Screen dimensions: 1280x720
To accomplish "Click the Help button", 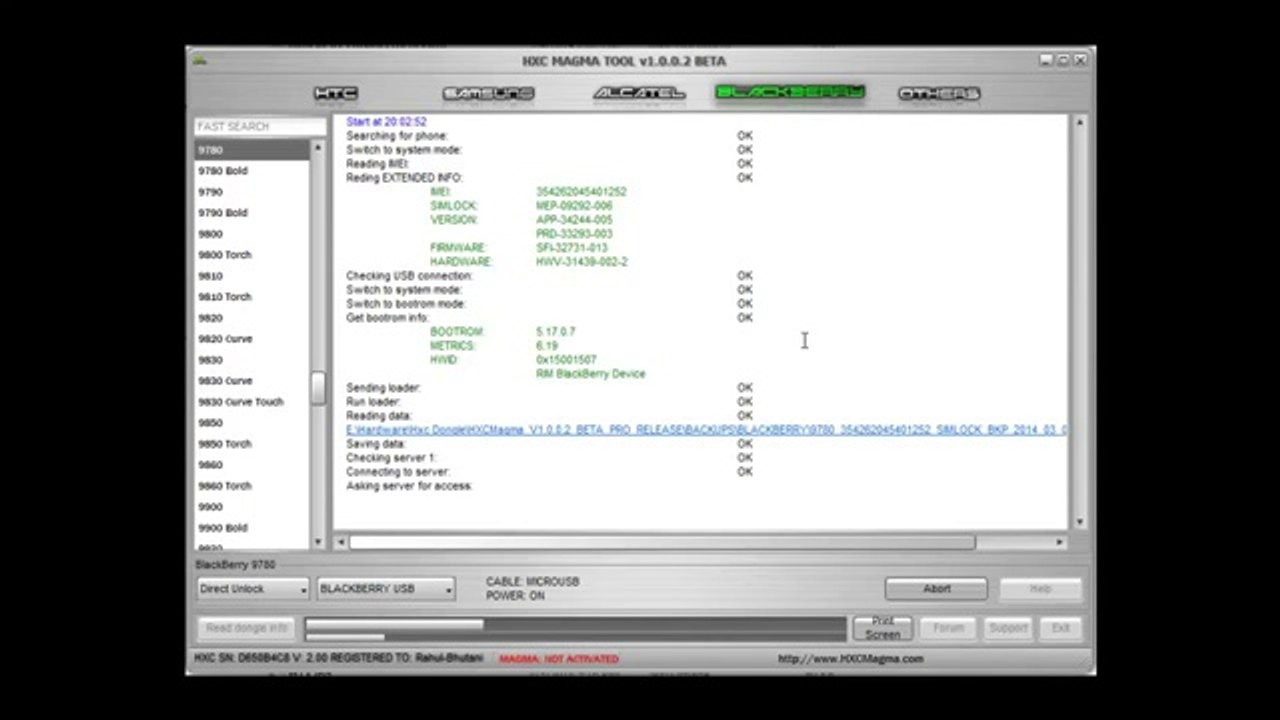I will coord(1040,589).
